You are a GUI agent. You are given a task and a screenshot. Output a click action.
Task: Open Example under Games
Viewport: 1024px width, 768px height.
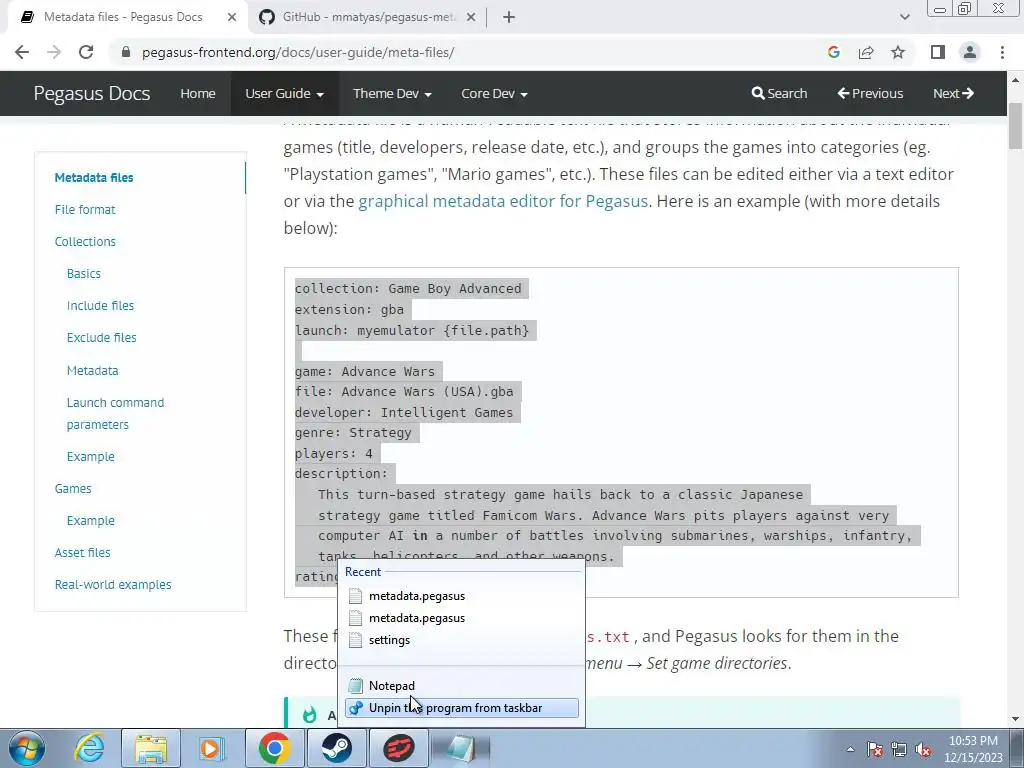point(90,520)
